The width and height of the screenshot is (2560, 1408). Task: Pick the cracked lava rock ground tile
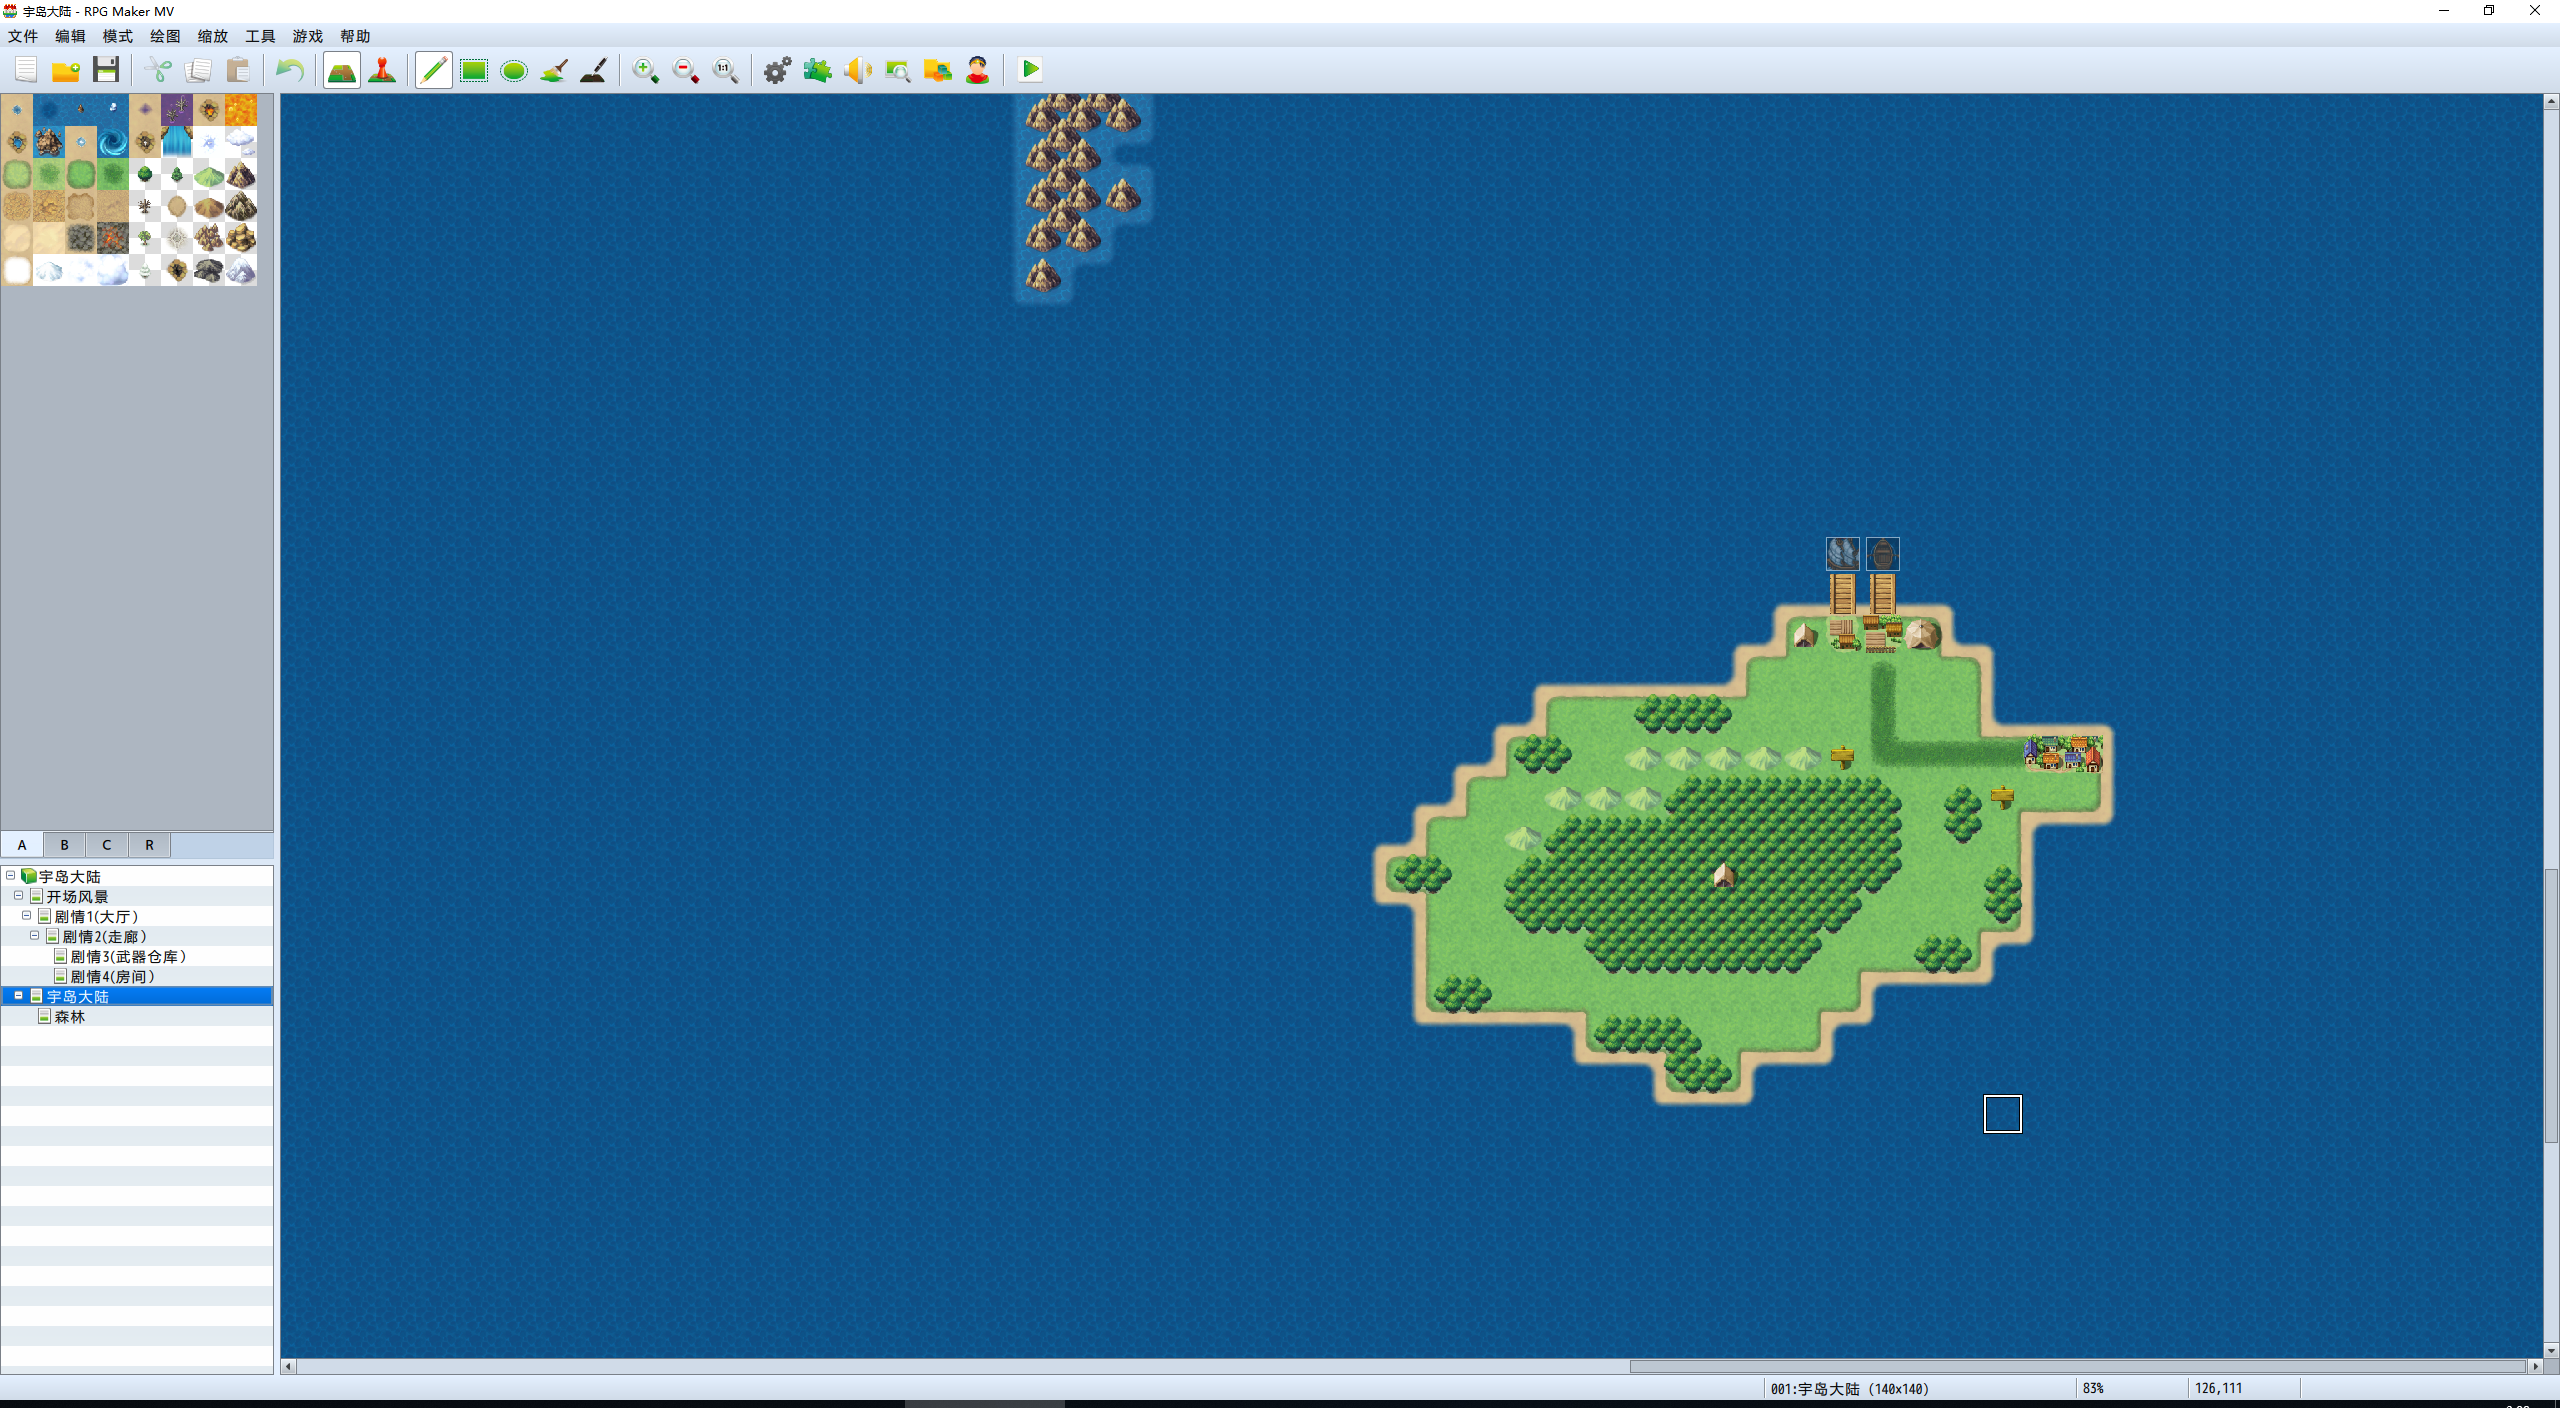[x=113, y=238]
